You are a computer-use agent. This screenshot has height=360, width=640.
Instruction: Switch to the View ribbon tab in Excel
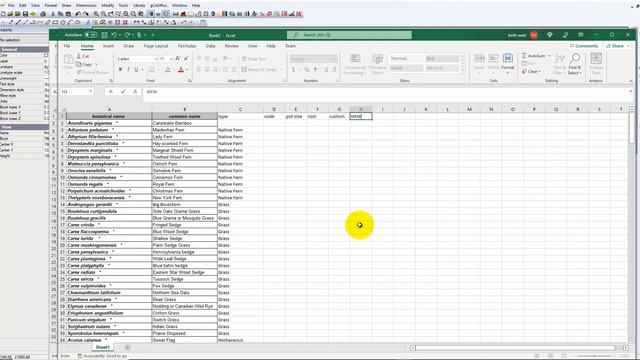pyautogui.click(x=253, y=46)
